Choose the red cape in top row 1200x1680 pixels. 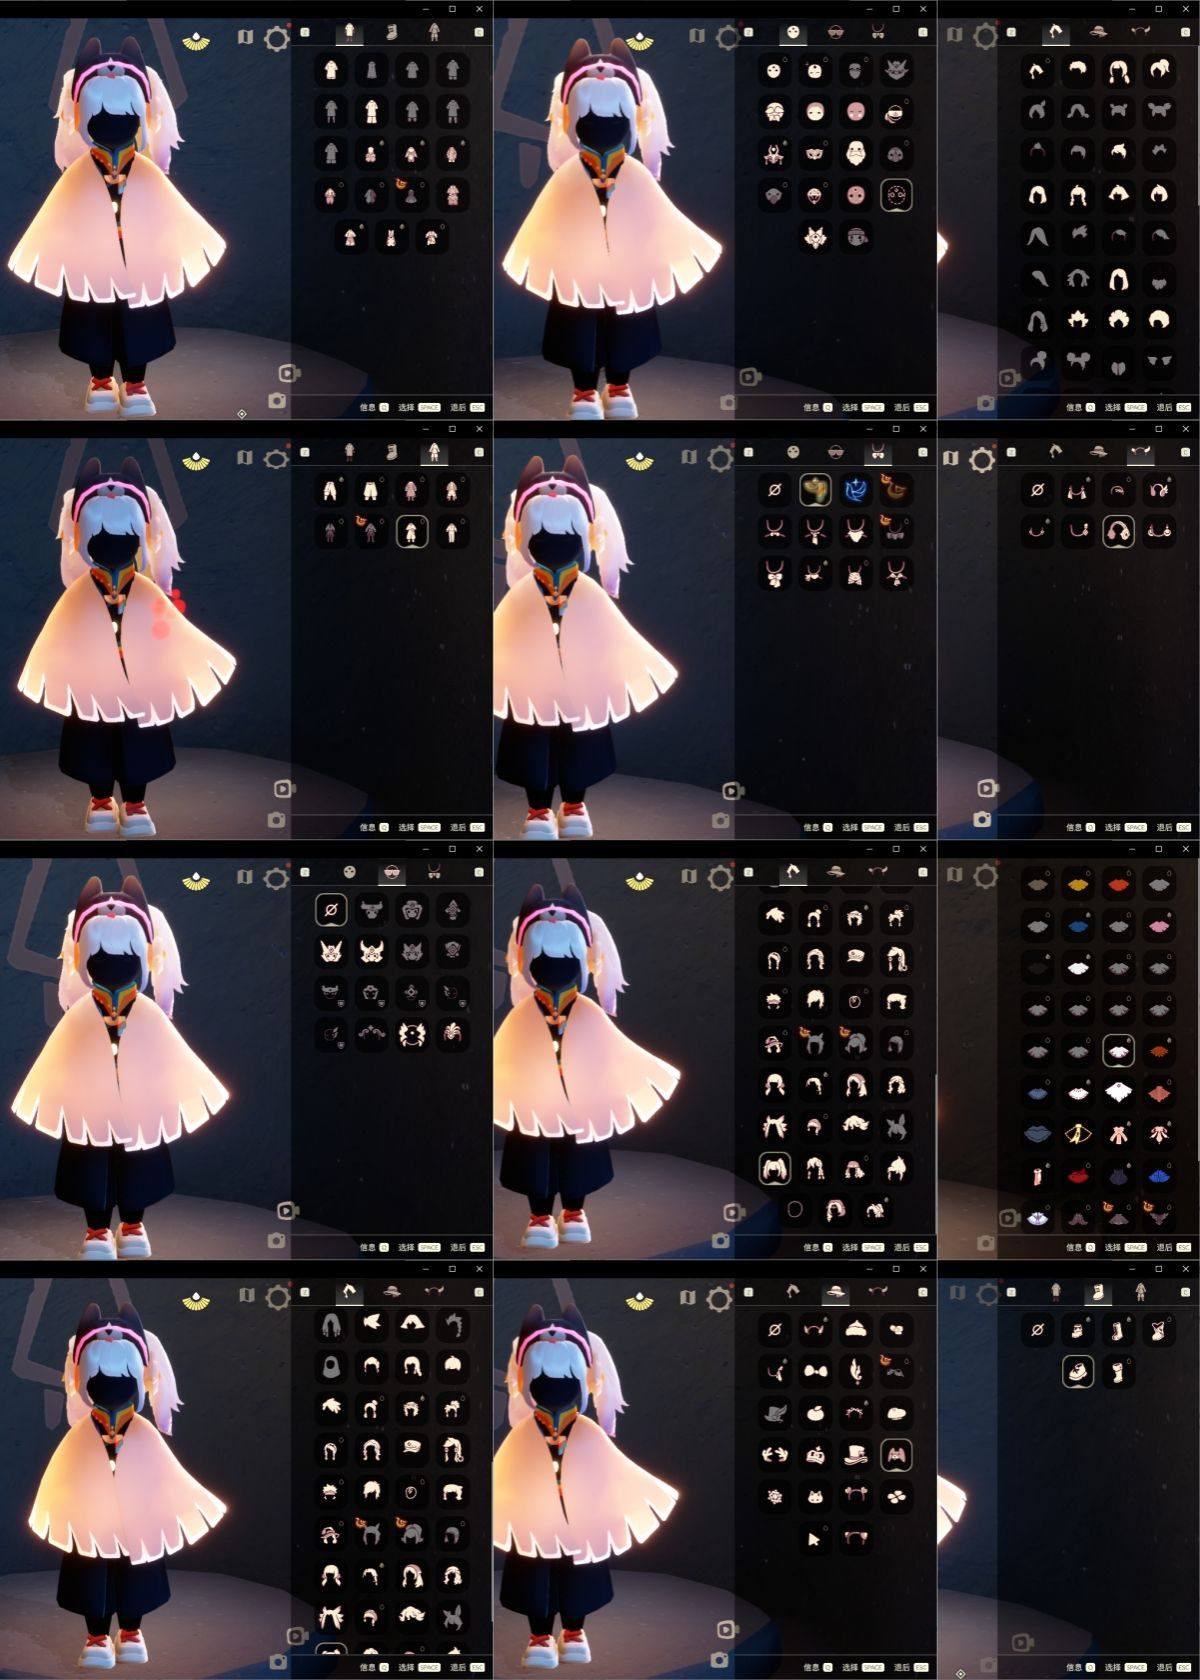(1118, 884)
